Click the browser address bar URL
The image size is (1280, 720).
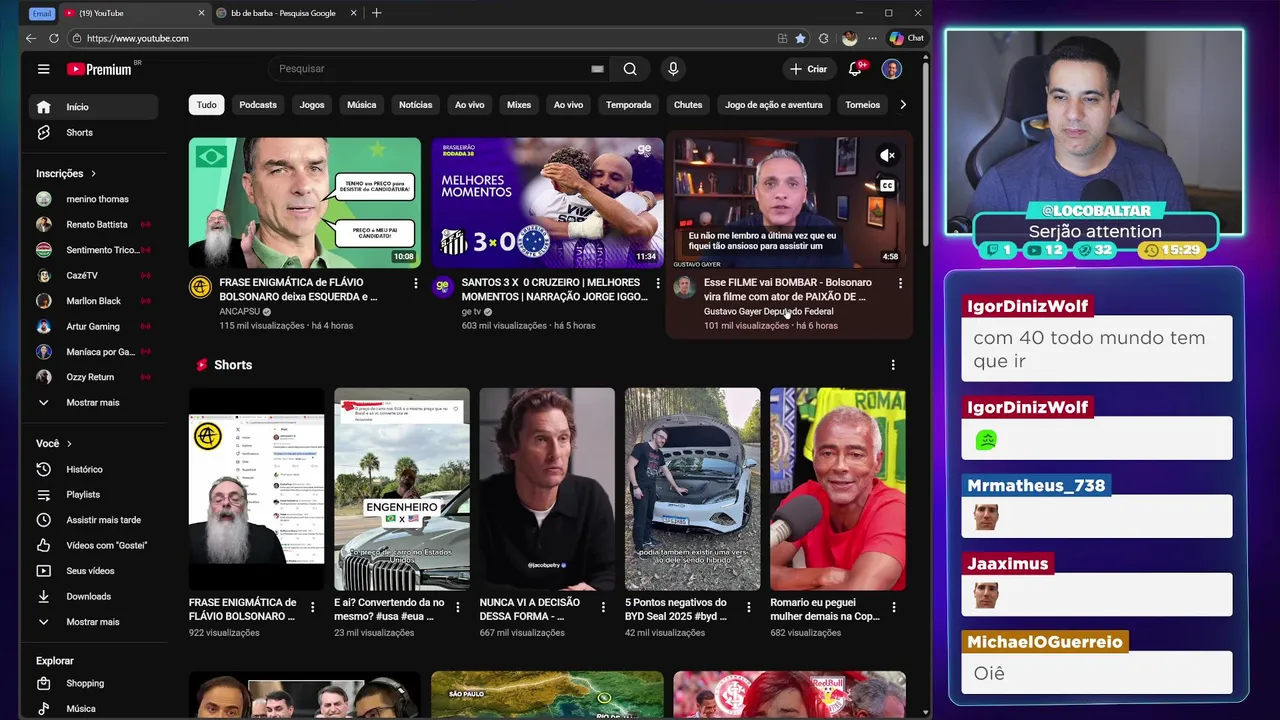[x=138, y=38]
